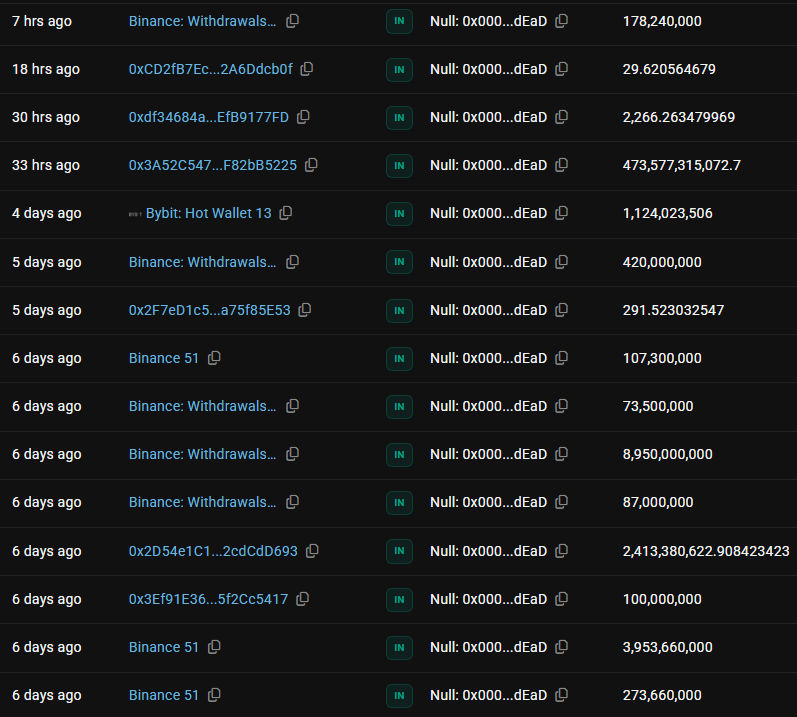Open address 0x3A52C547...F82bB5225
This screenshot has width=797, height=717.
point(212,165)
